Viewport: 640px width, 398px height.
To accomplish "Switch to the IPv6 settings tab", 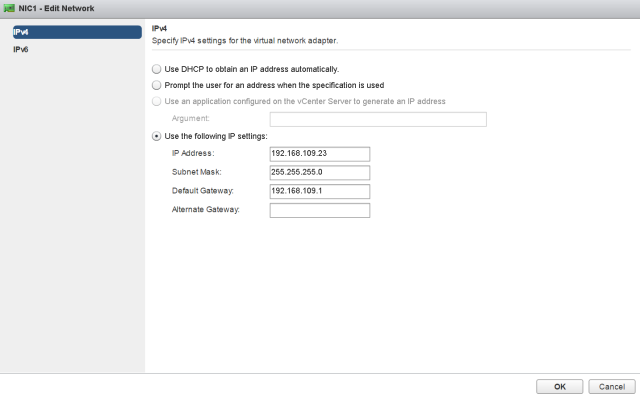I will 20,49.
